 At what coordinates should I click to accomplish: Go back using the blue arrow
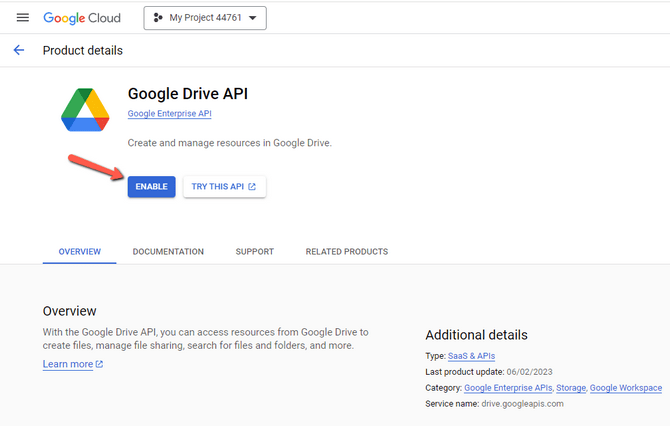[19, 50]
